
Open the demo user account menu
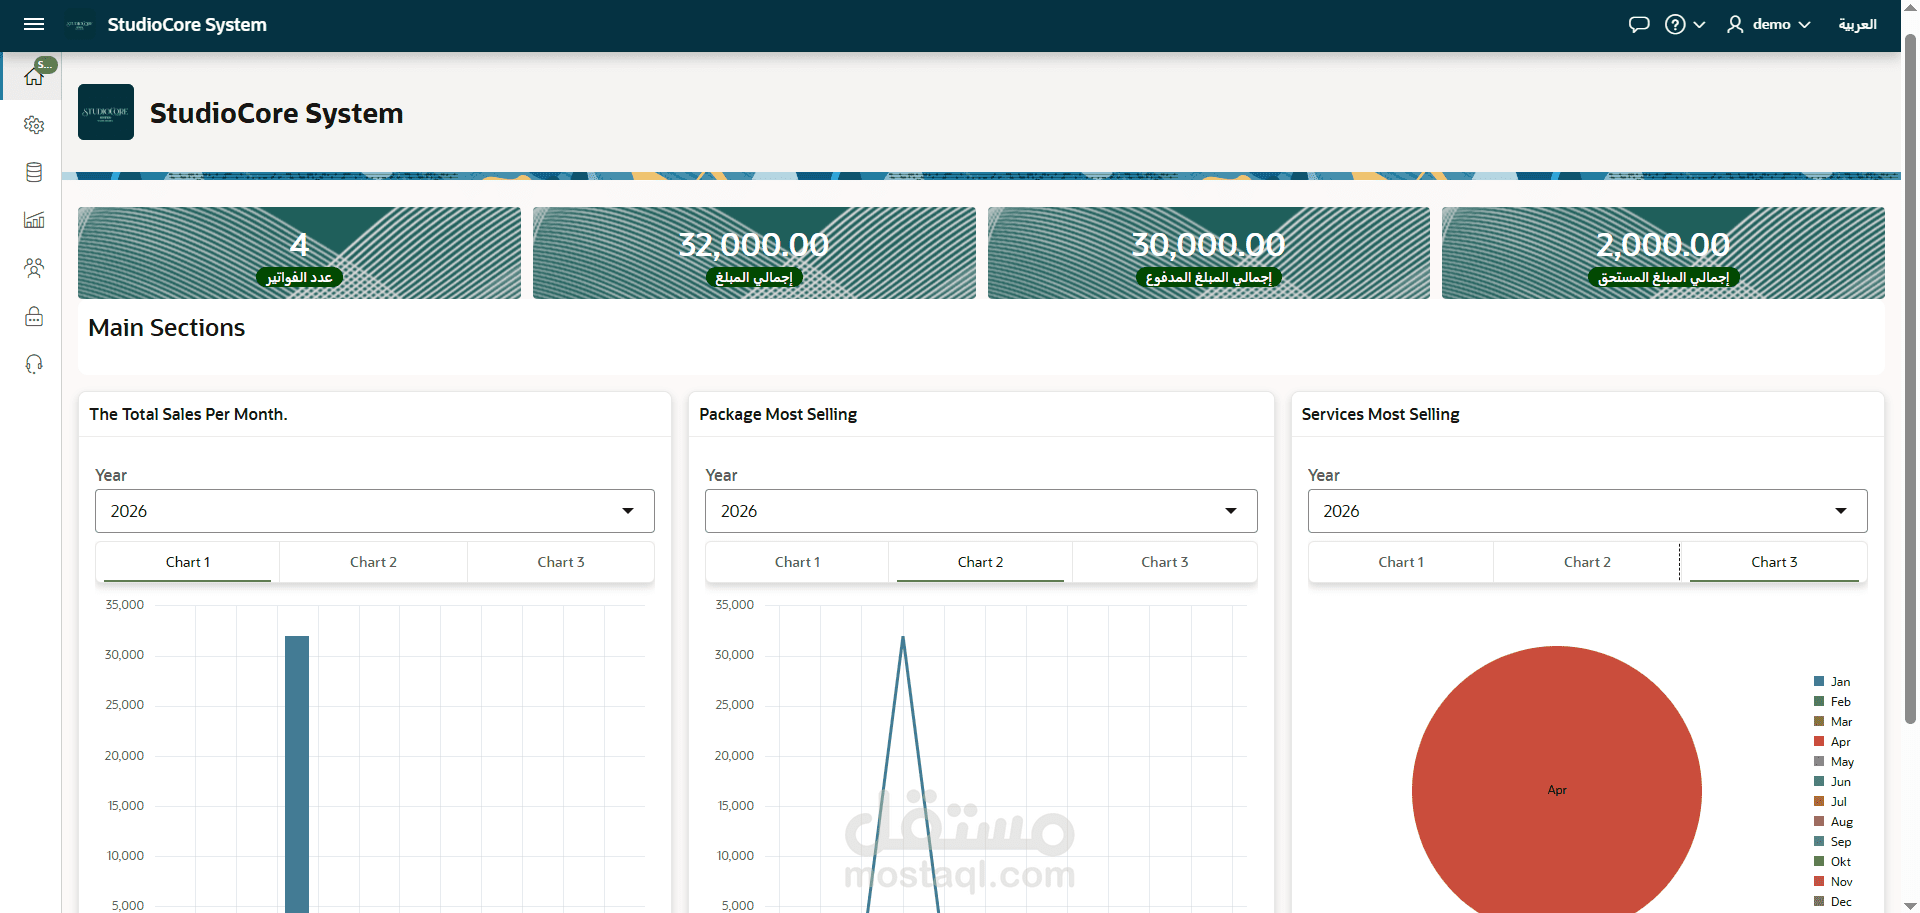point(1768,25)
